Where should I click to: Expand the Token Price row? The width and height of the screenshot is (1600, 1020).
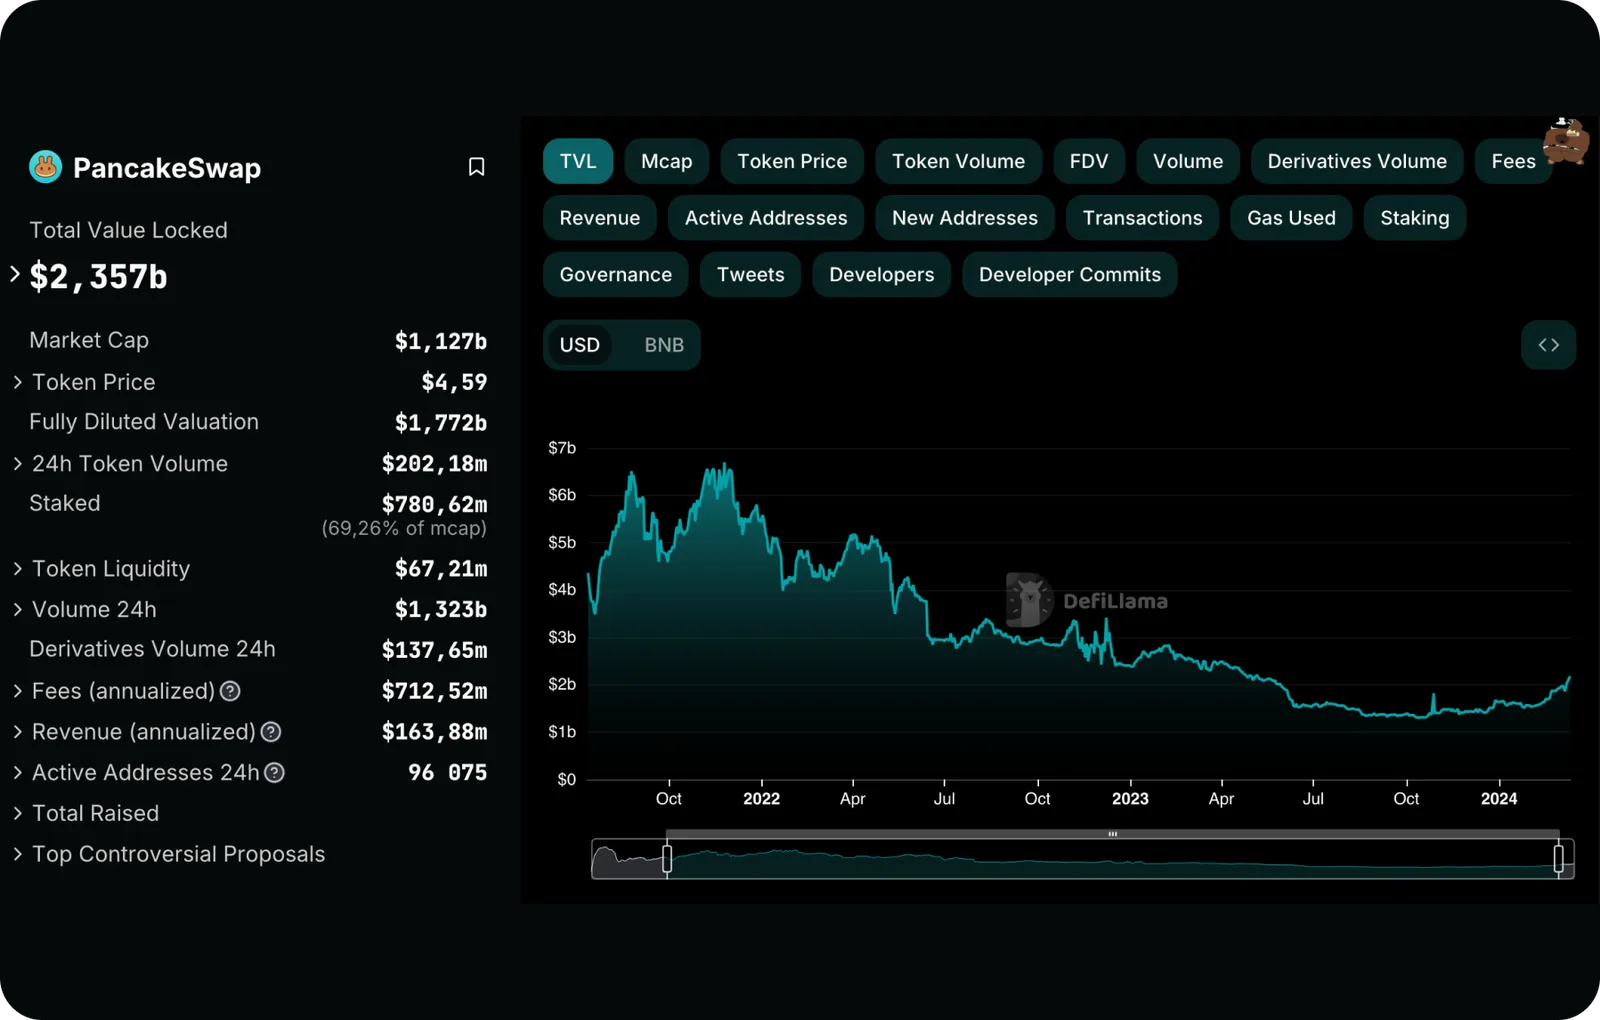pyautogui.click(x=18, y=382)
